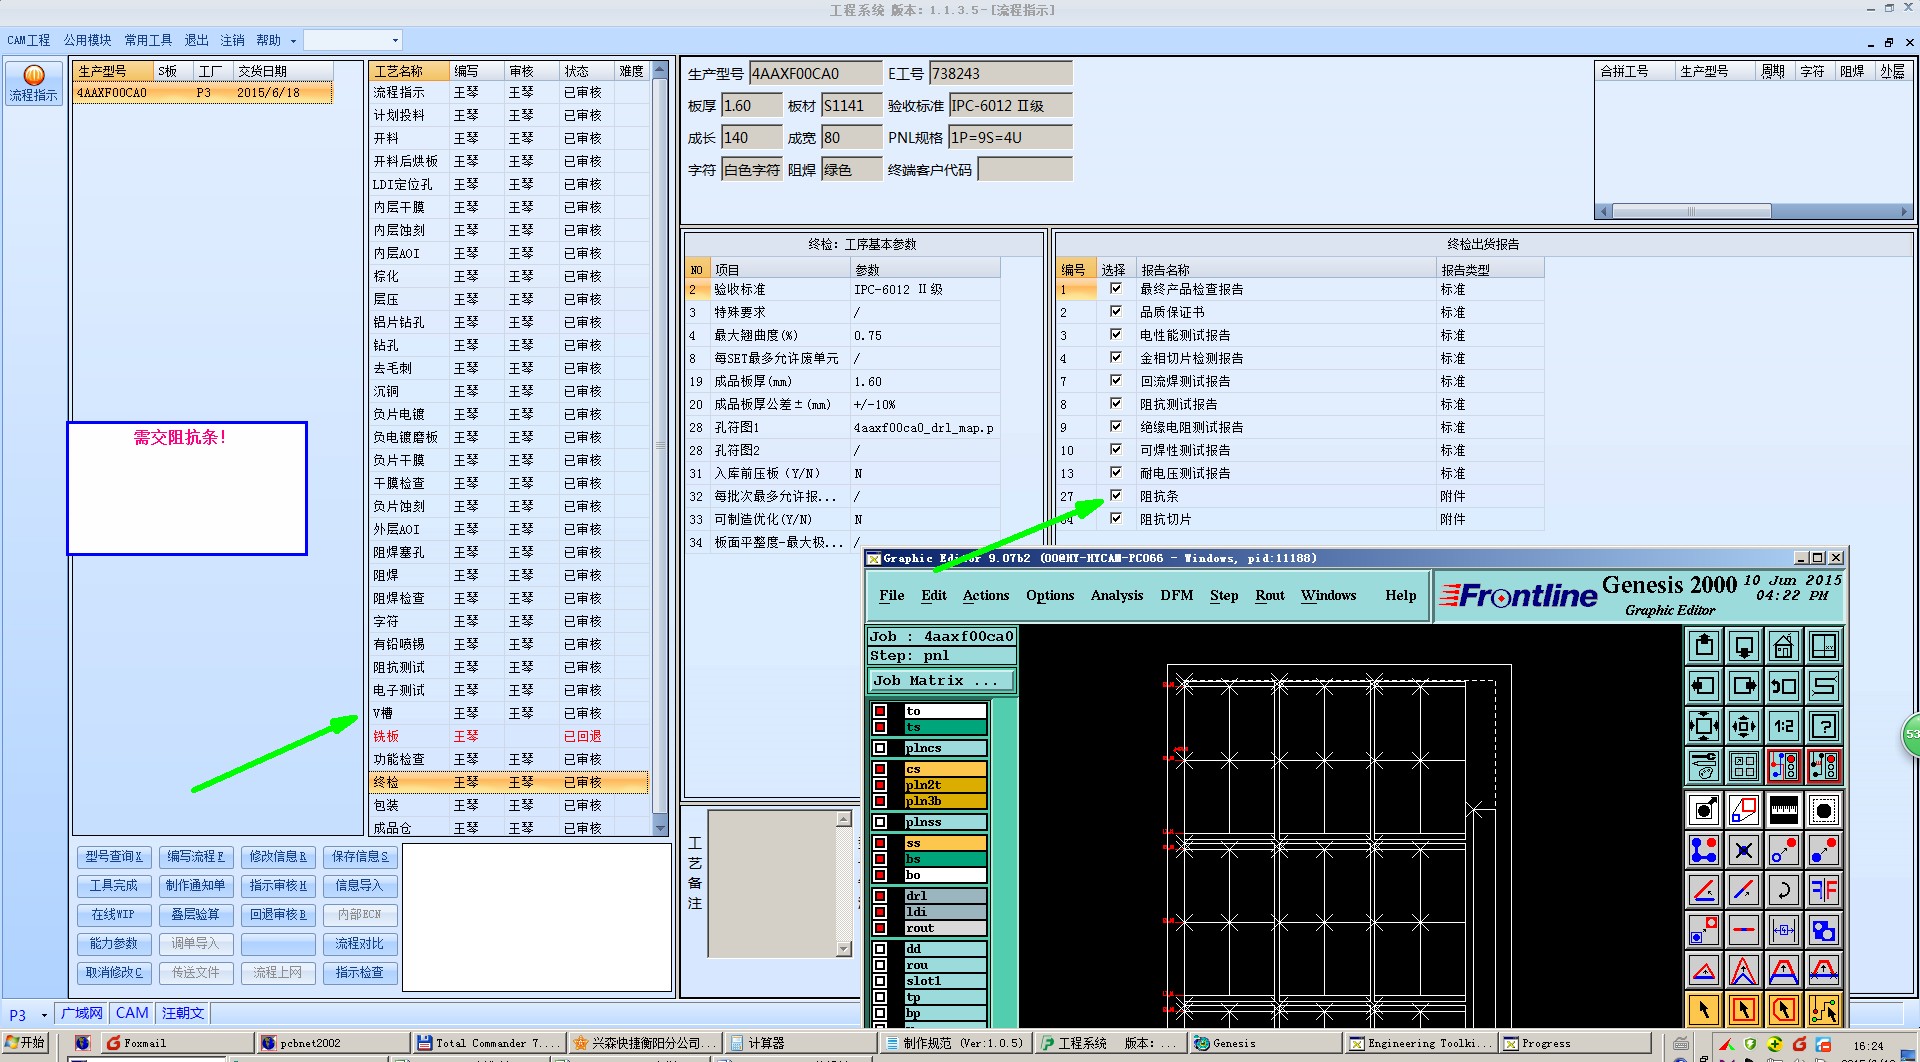Click the question mark help icon
Image resolution: width=1920 pixels, height=1062 pixels.
[1823, 726]
